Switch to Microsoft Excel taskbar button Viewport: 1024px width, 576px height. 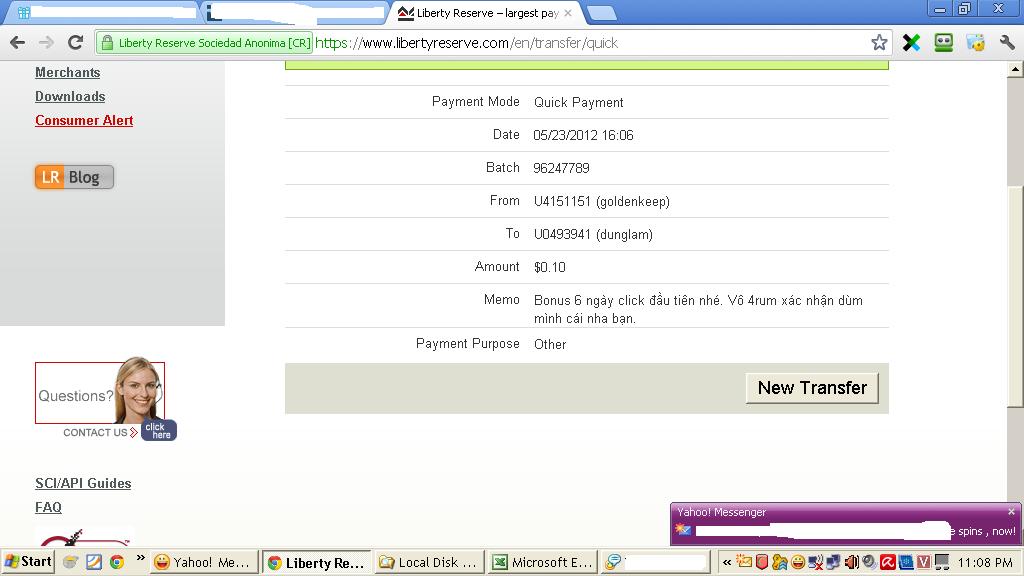coord(543,562)
